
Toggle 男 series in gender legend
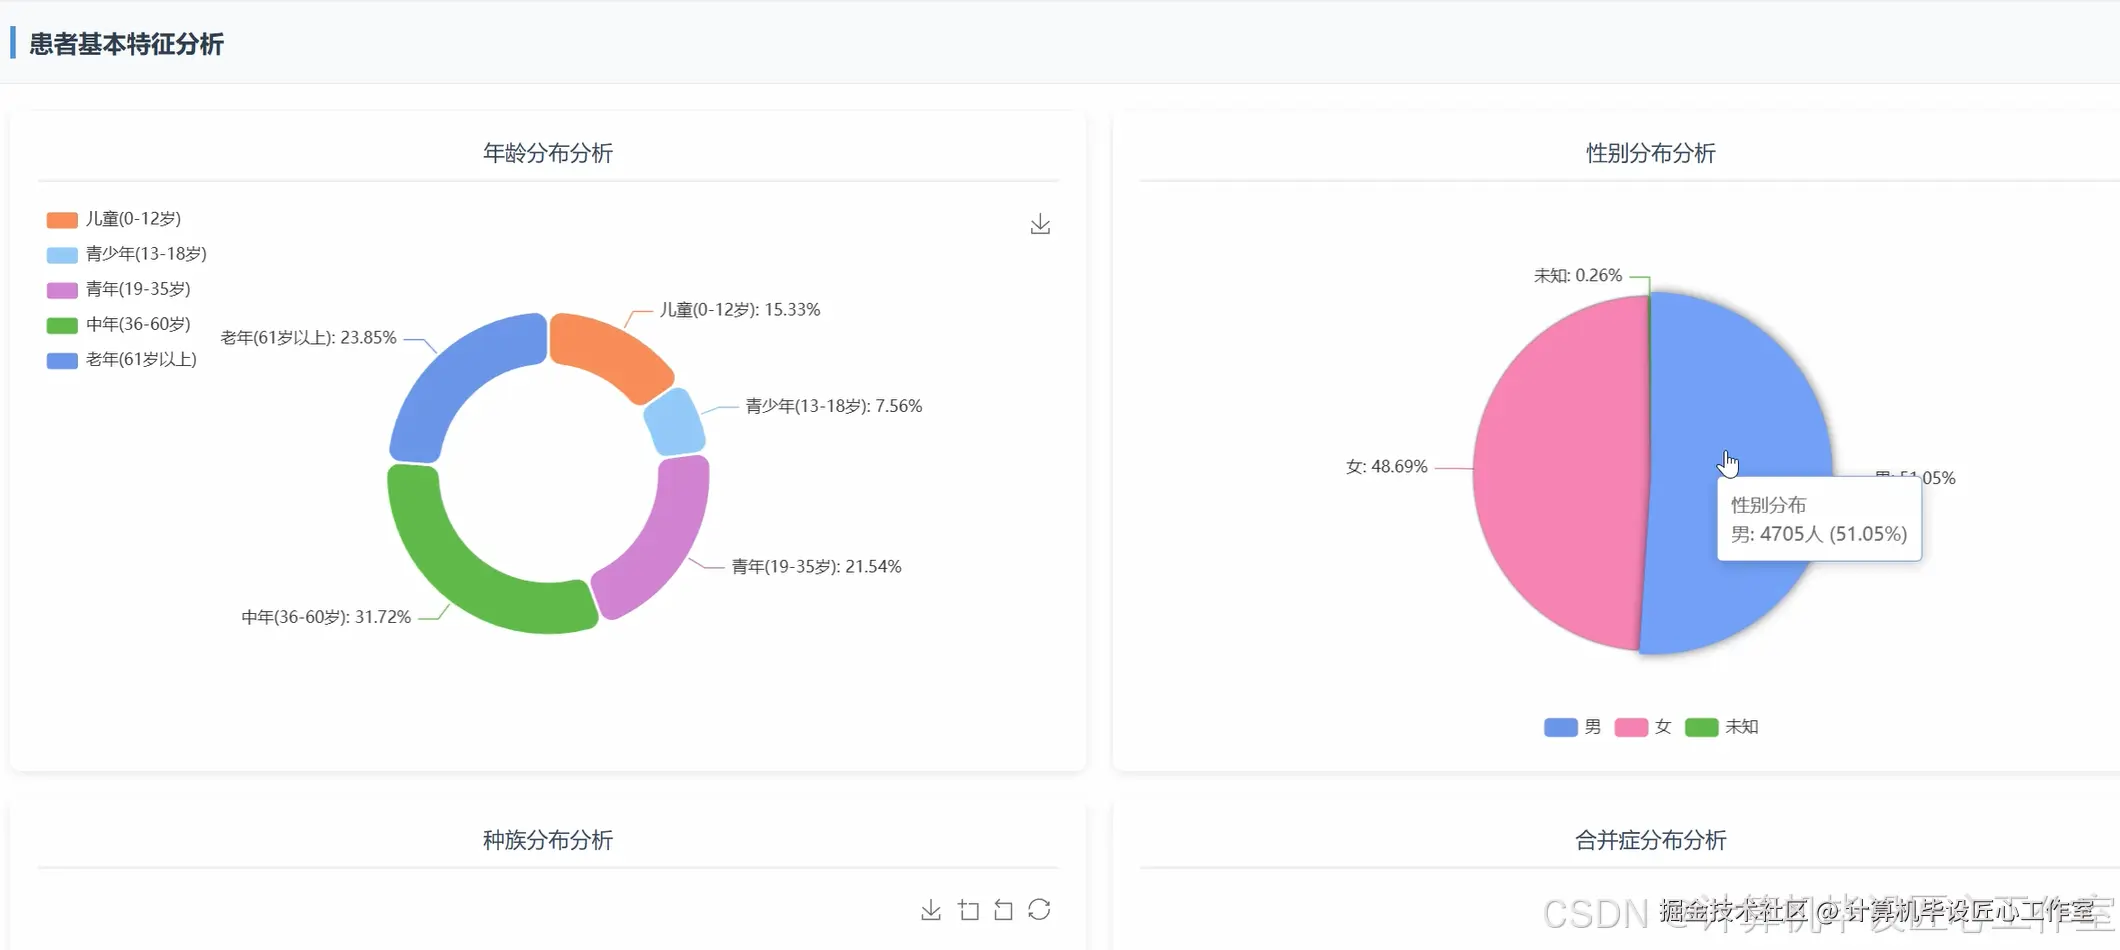click(1573, 727)
